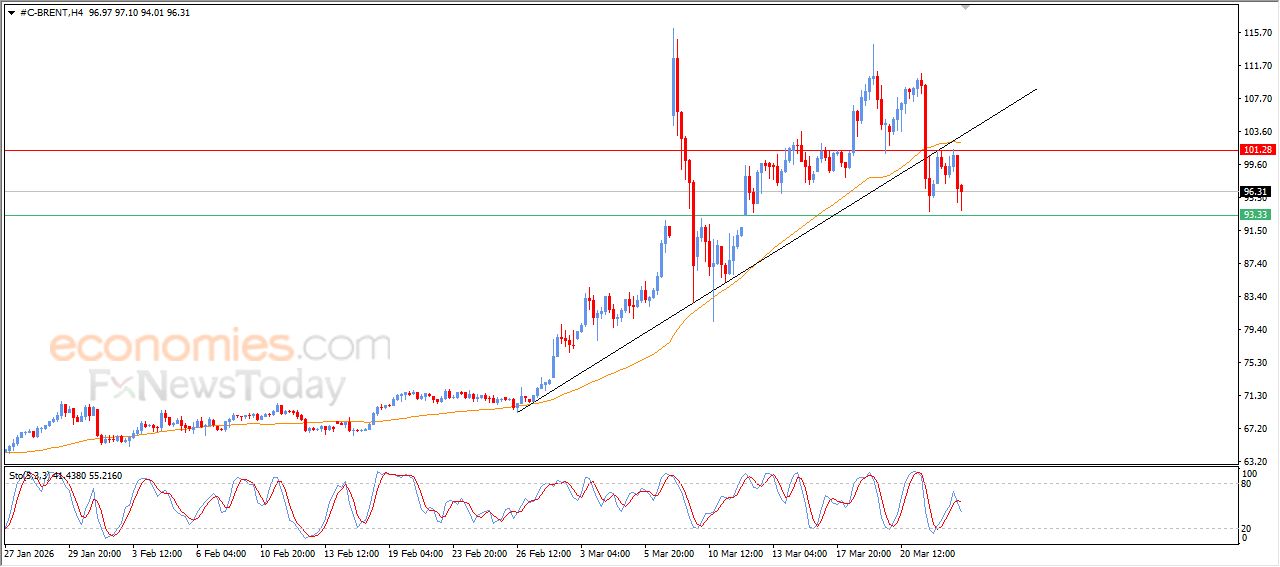
Task: Click the 27 Jan 2026 date label
Action: [31, 552]
